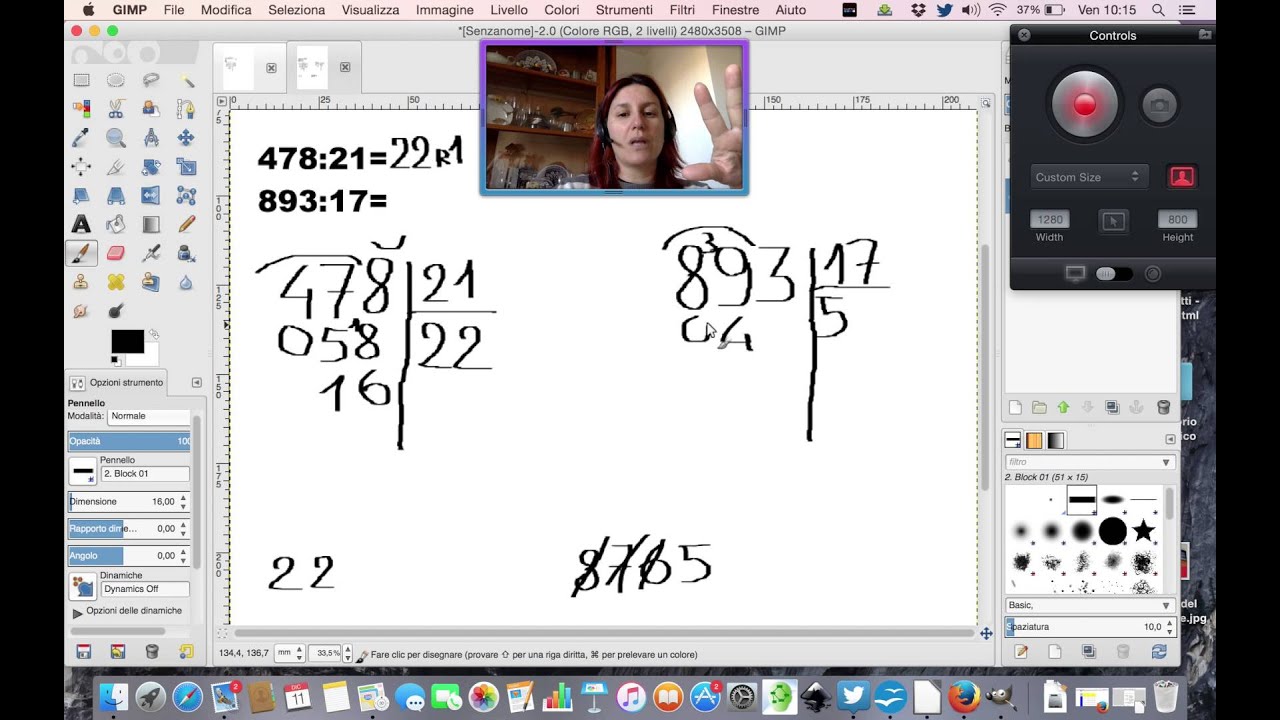Select the Perspective tool

[x=116, y=195]
